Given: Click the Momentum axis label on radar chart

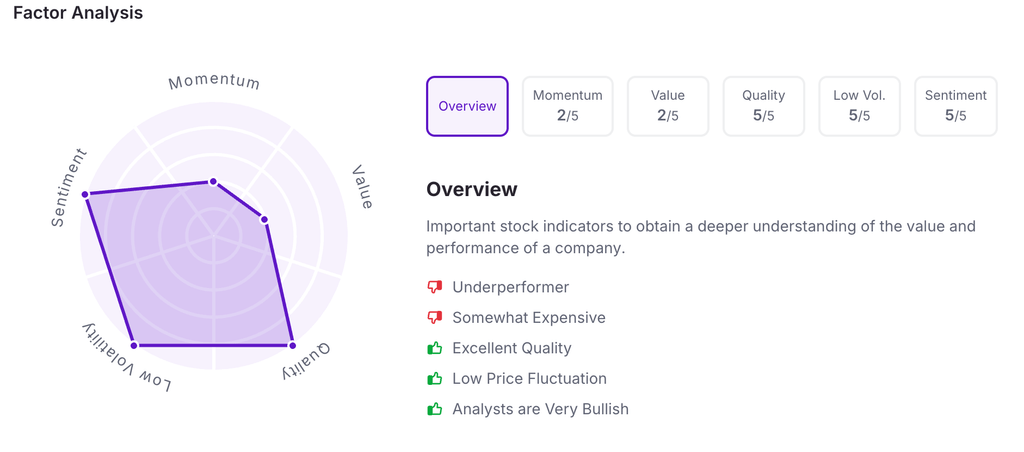Looking at the screenshot, I should (214, 81).
